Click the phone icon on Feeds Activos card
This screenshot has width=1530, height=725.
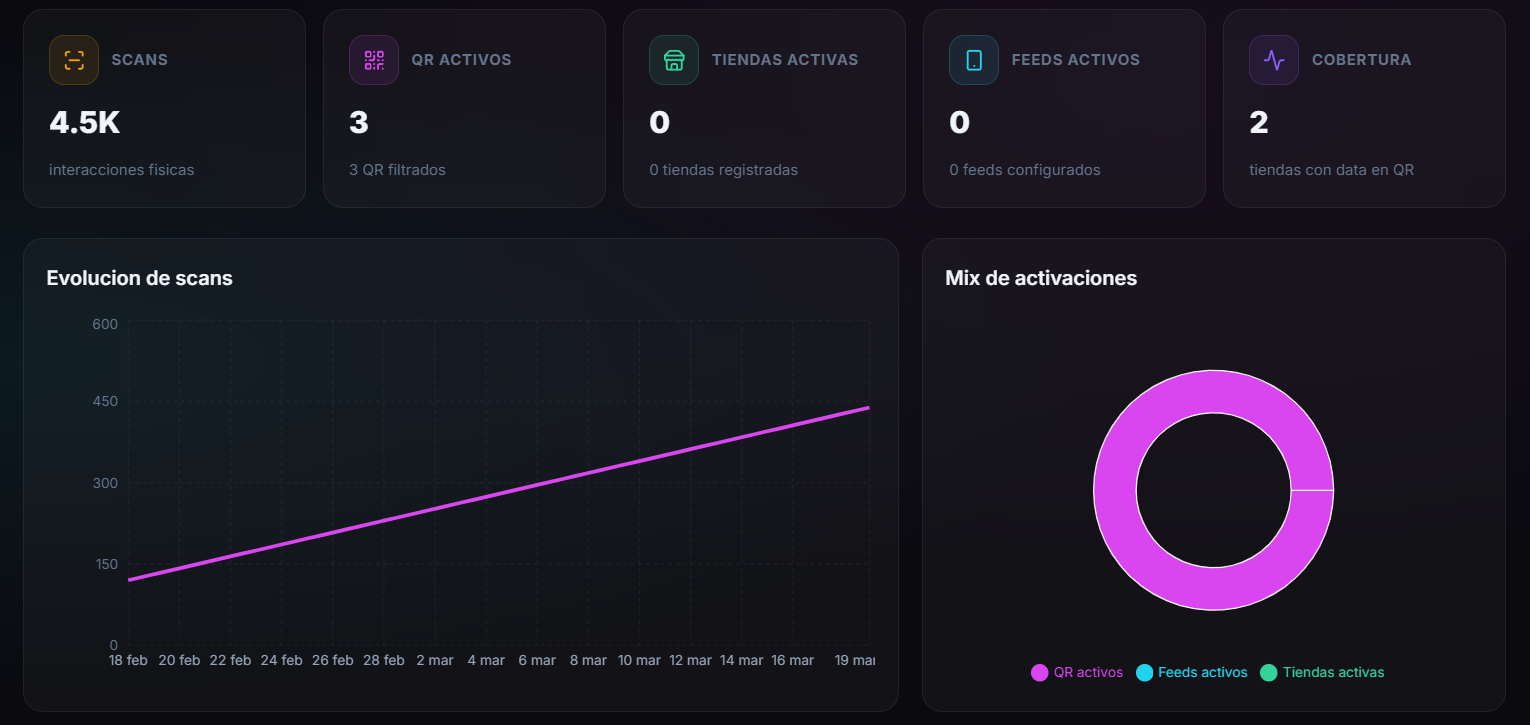coord(973,60)
